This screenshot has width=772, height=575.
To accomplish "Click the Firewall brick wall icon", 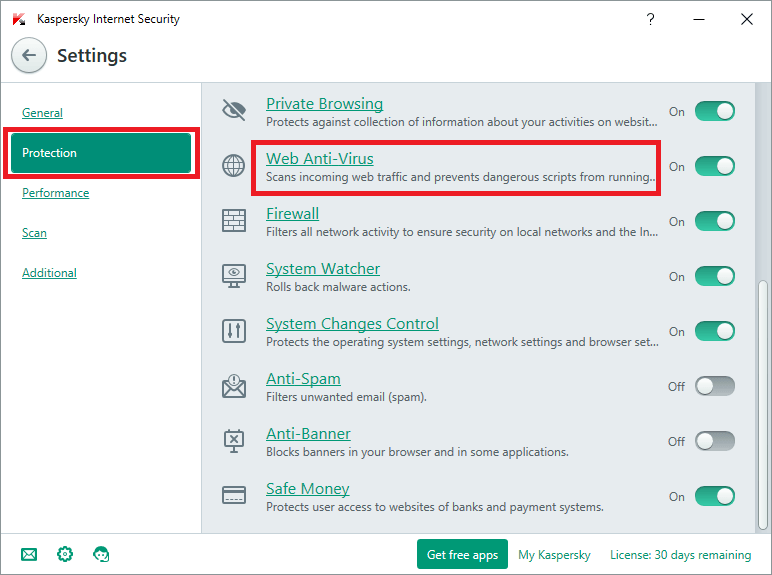I will point(234,221).
